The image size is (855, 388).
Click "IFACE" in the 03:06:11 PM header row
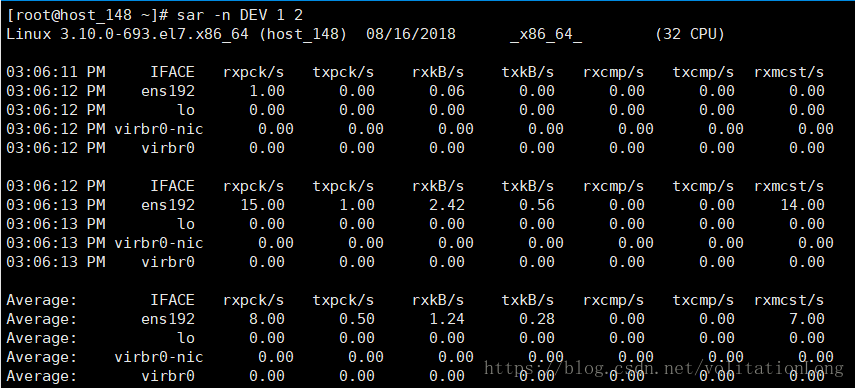click(172, 72)
